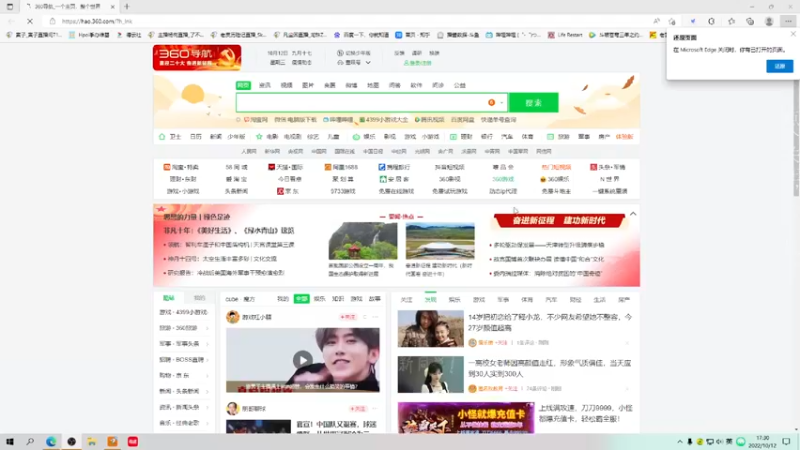Click the 天猫·国际 site icon
The height and width of the screenshot is (450, 800).
click(271, 167)
